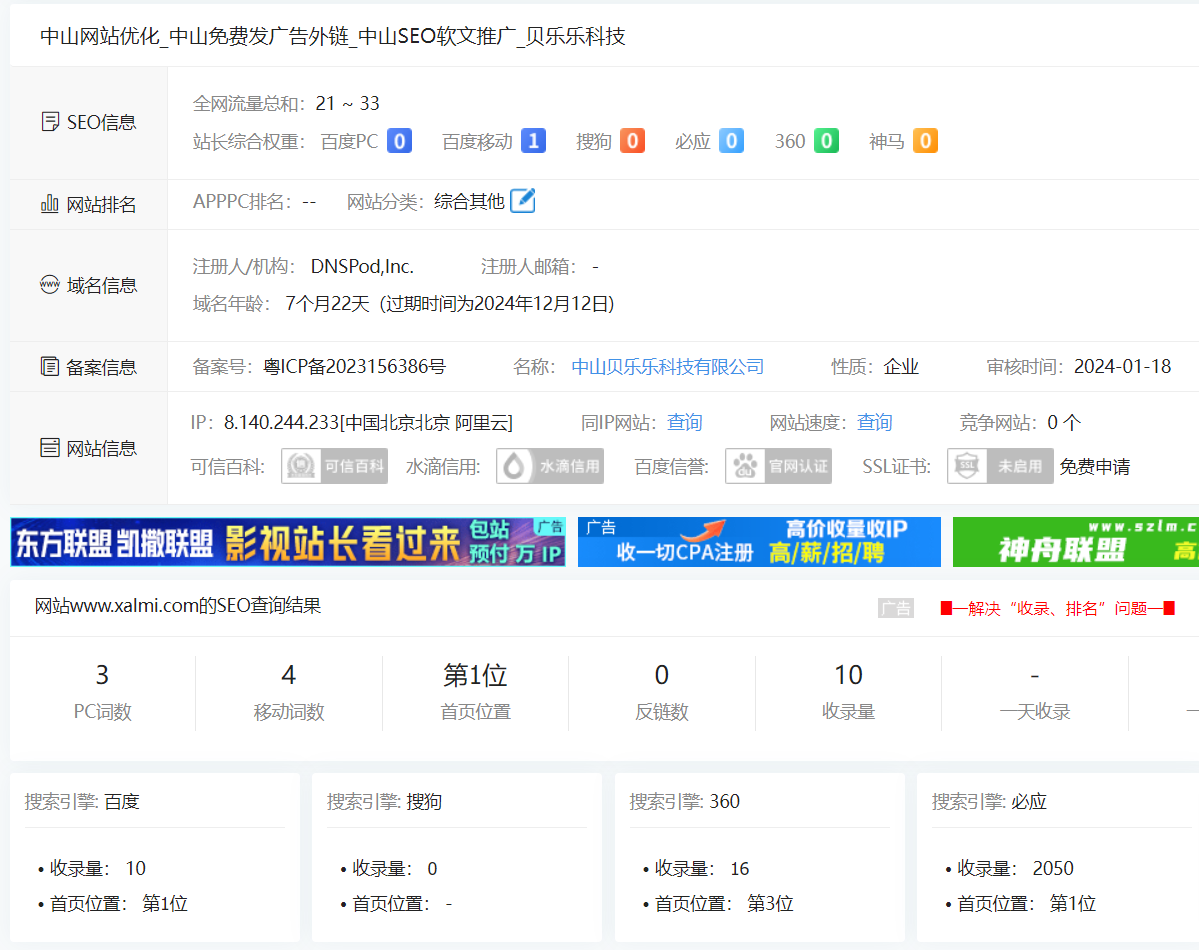Query 网站速度 via 查询 link
Screen dimensions: 1199x950
pyautogui.click(x=874, y=422)
